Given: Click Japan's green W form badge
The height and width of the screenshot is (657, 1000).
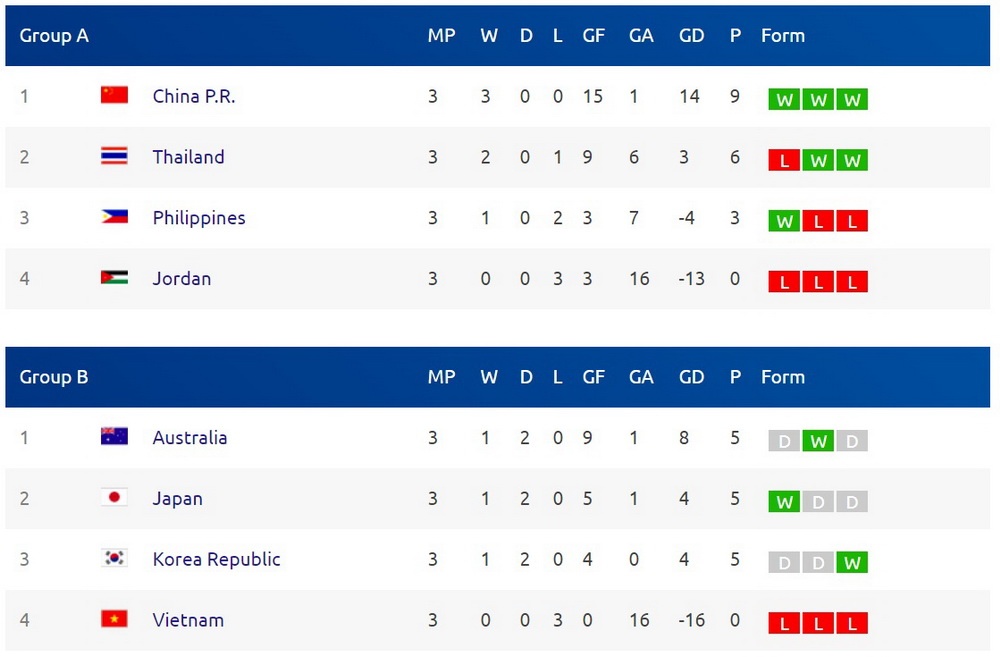Looking at the screenshot, I should pos(784,502).
